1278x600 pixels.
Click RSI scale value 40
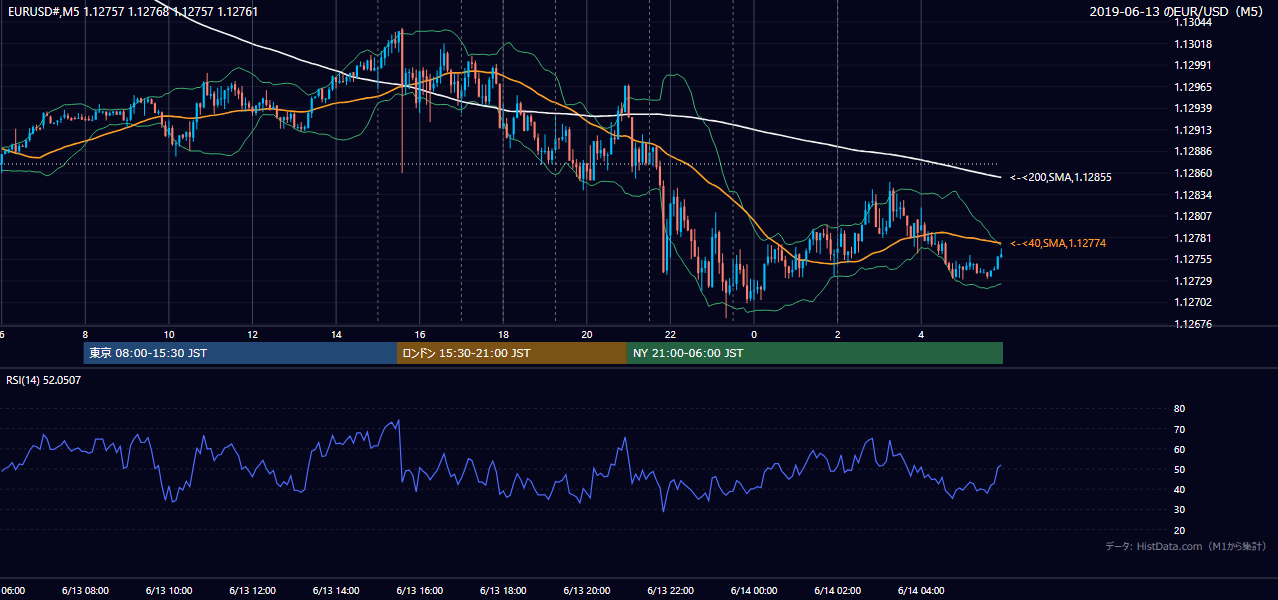1179,490
